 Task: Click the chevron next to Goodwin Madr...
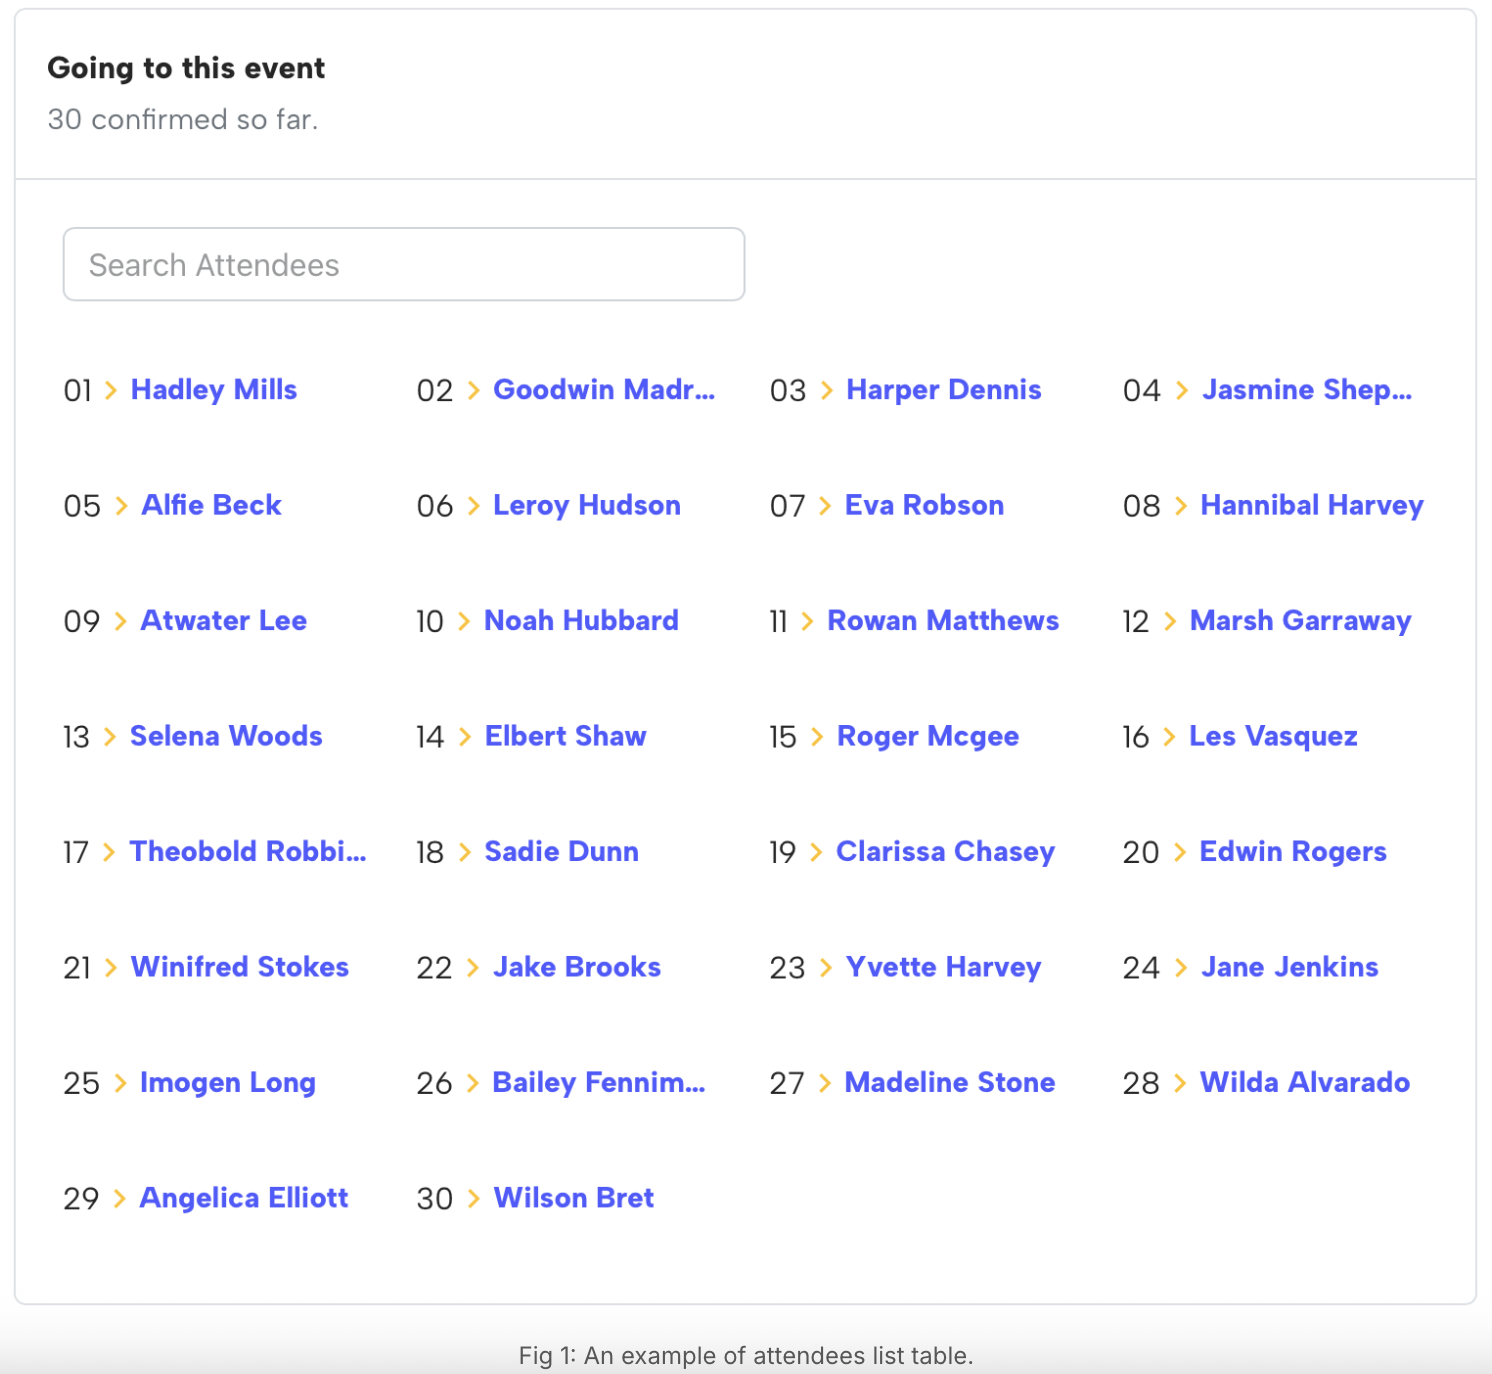click(x=473, y=390)
